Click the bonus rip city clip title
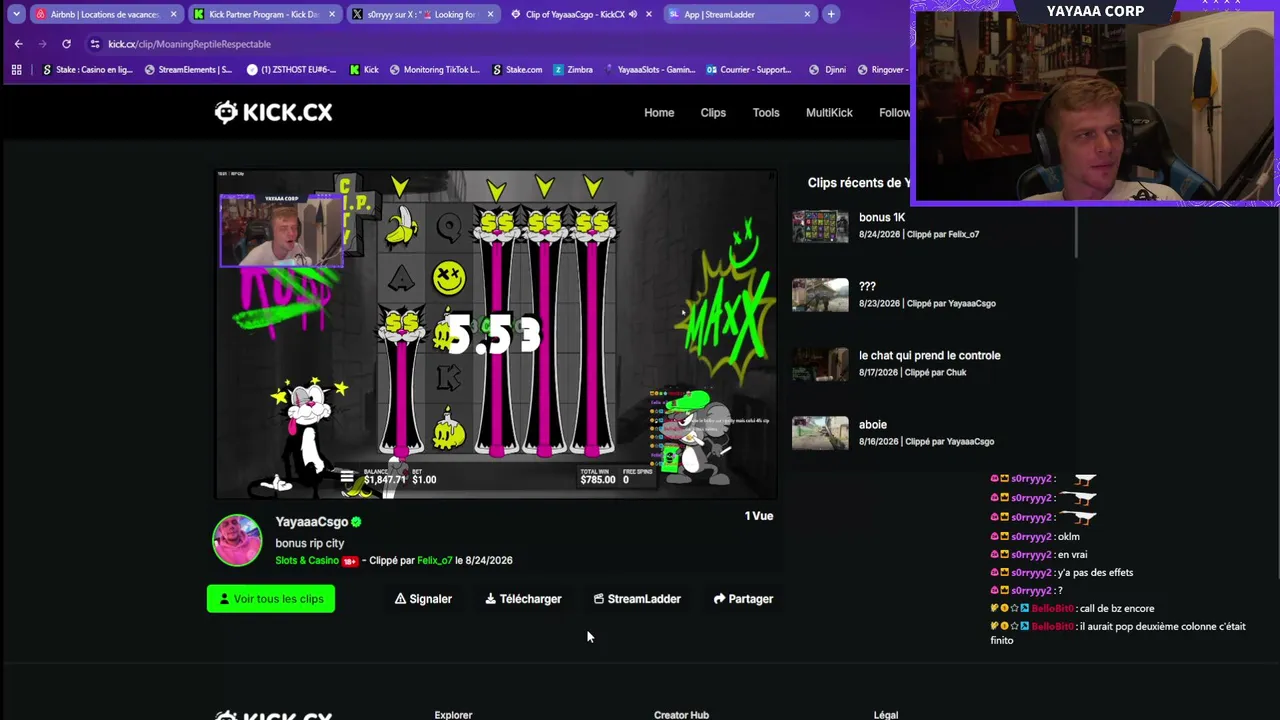This screenshot has width=1280, height=720. pos(310,543)
